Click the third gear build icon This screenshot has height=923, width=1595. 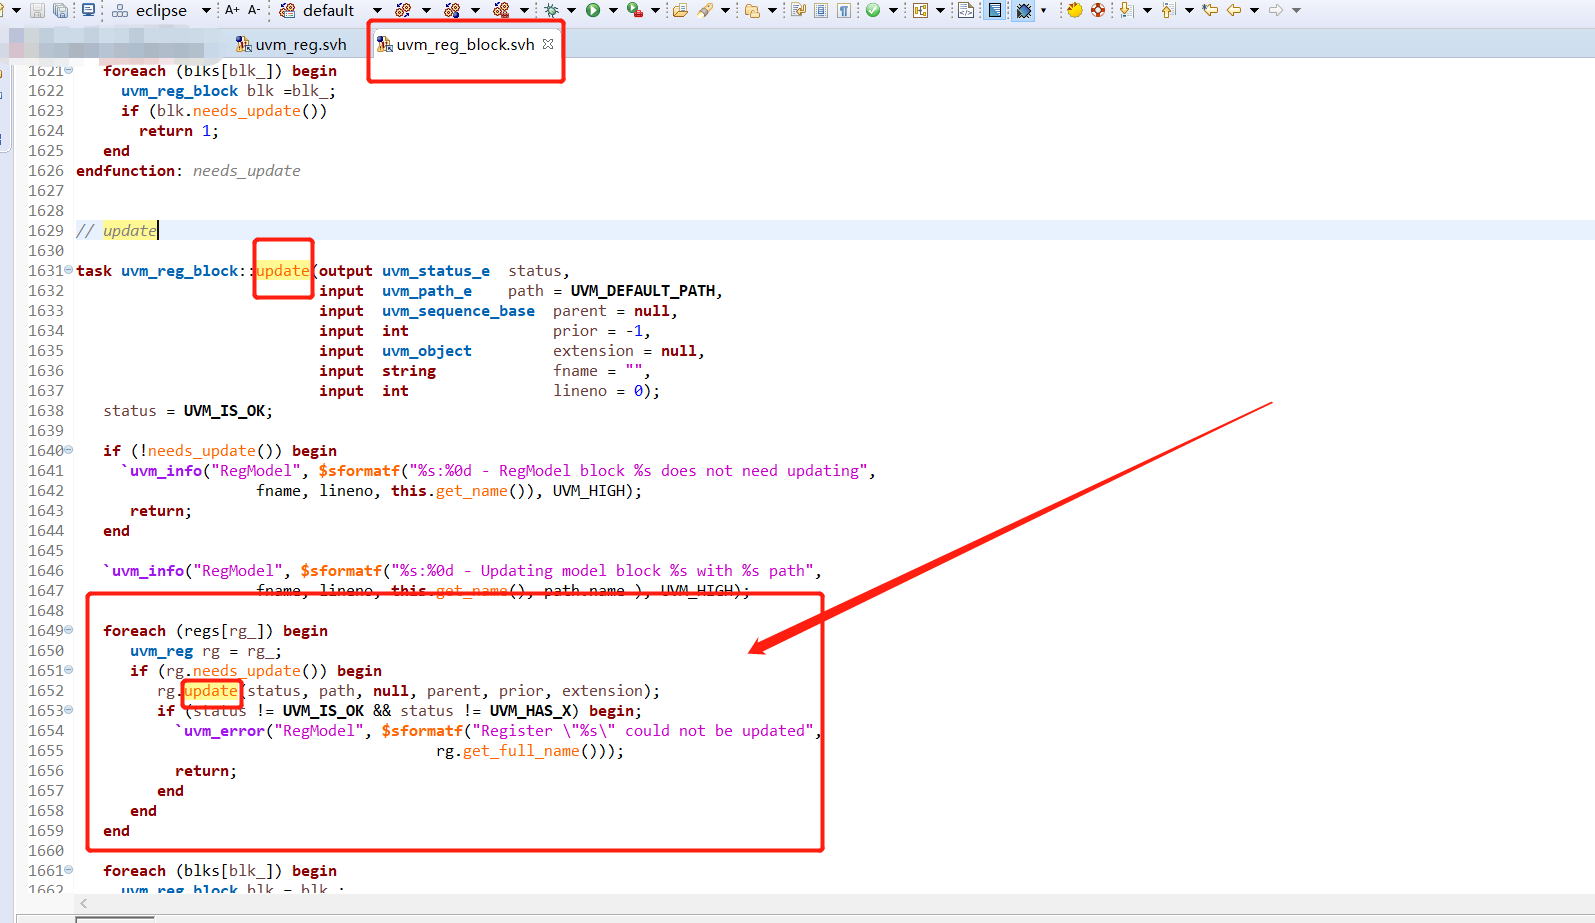(500, 10)
